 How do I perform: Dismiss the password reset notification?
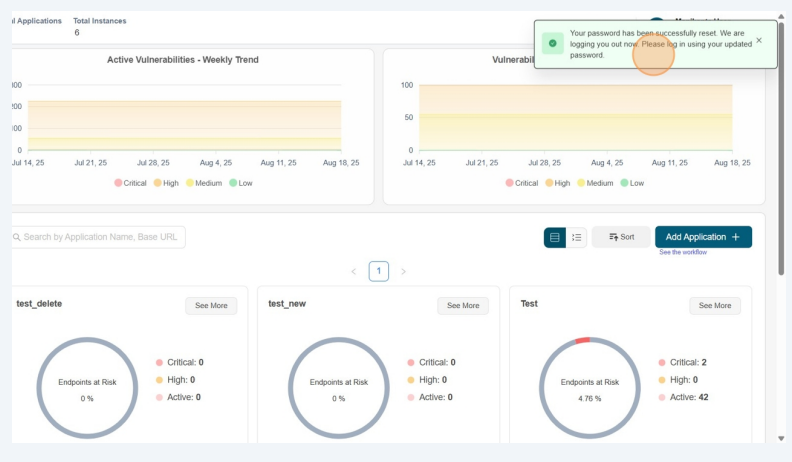point(759,41)
